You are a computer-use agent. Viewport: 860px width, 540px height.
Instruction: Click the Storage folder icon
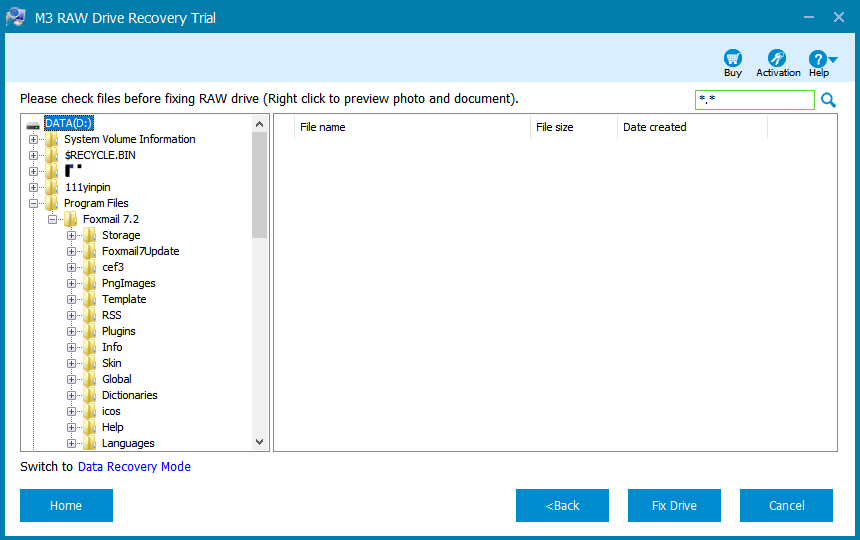90,235
